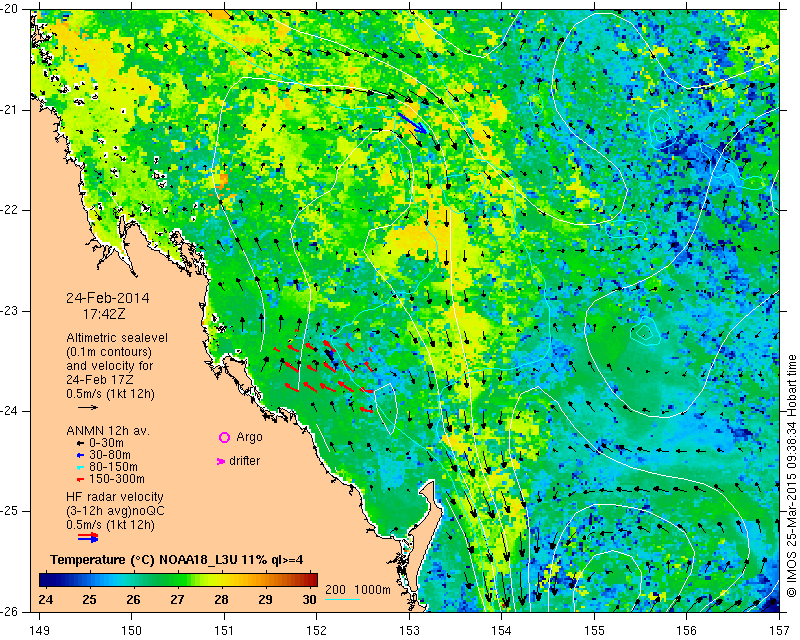
Task: Click the longitude axis label 154
Action: pos(502,631)
